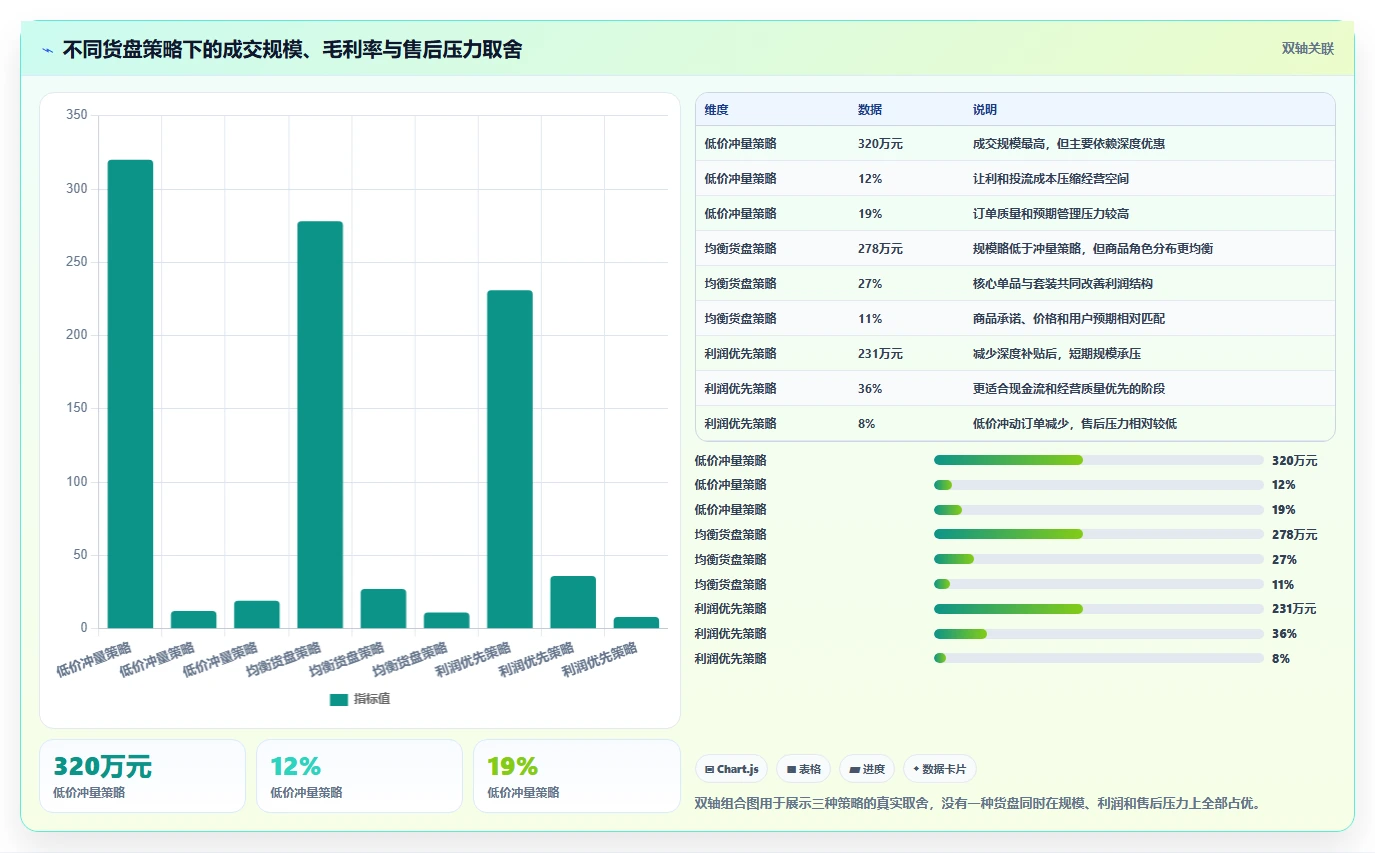This screenshot has width=1375, height=853.
Task: Click the progress bar labeled 12%
Action: pyautogui.click(x=1099, y=485)
